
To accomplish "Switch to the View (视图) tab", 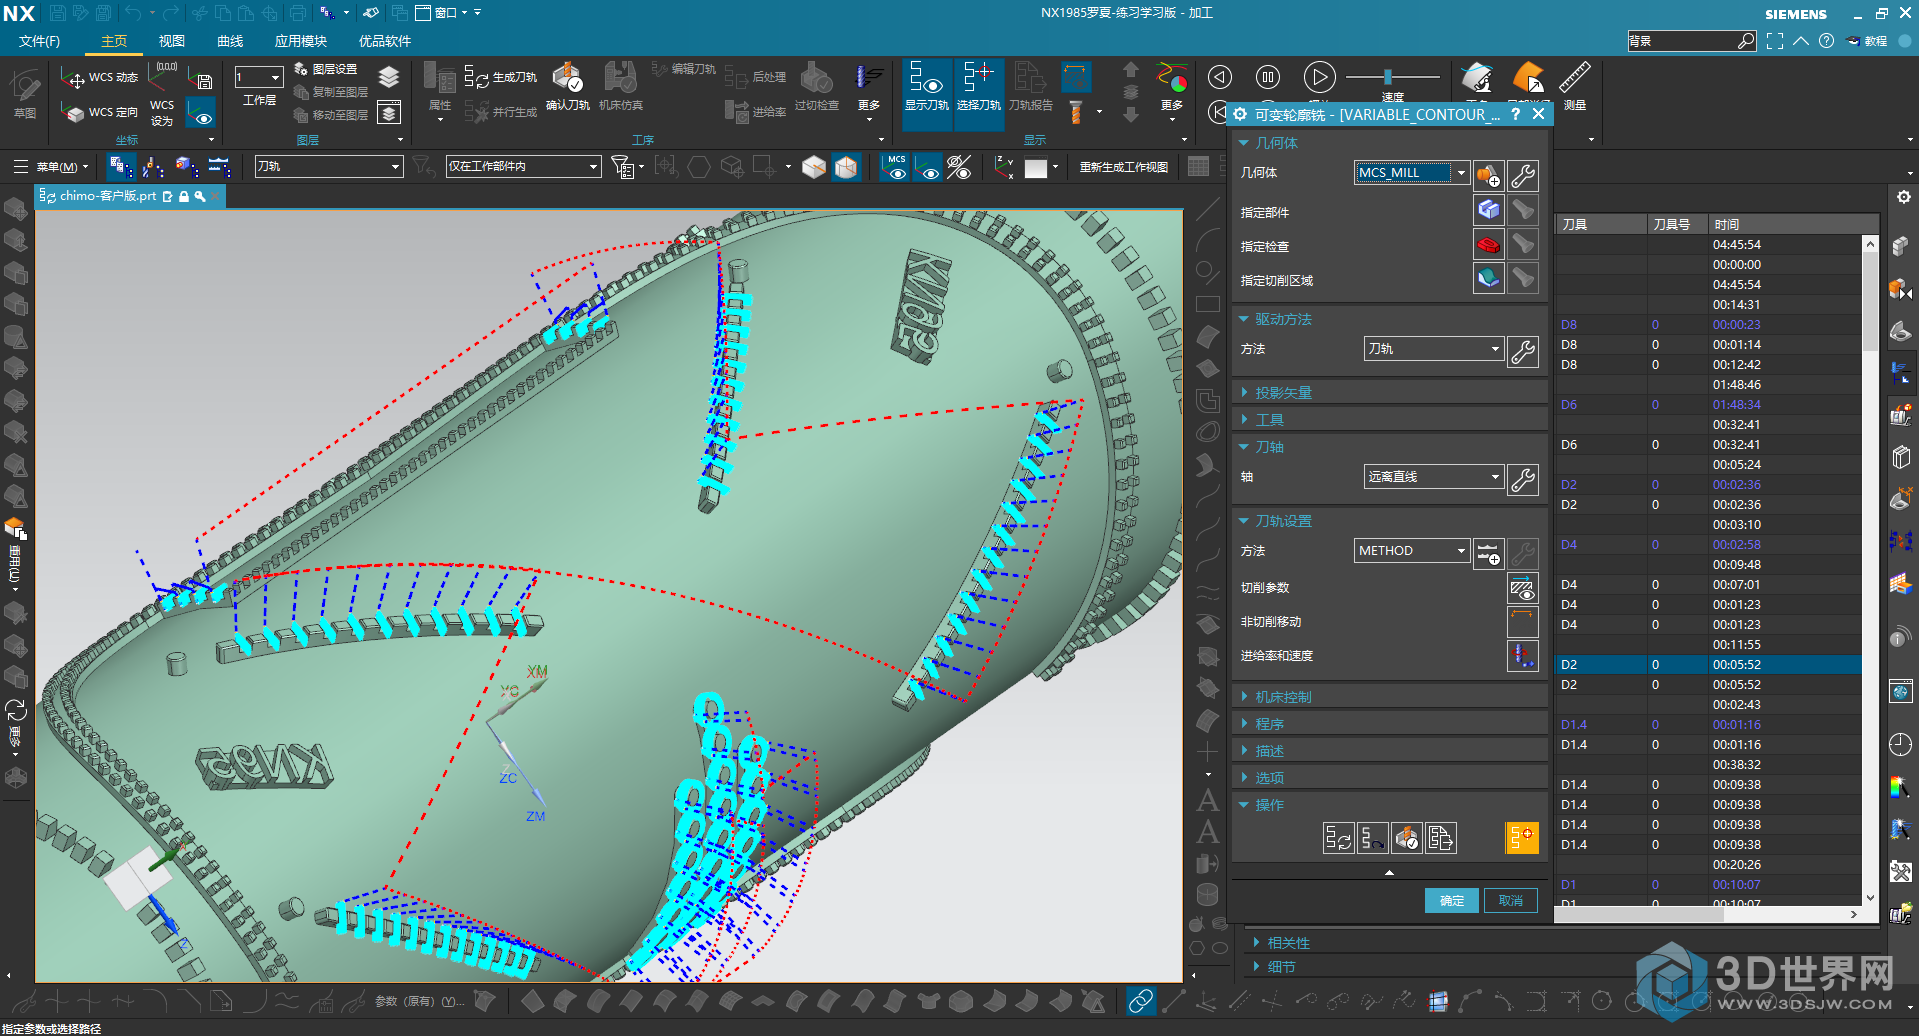I will pyautogui.click(x=172, y=41).
